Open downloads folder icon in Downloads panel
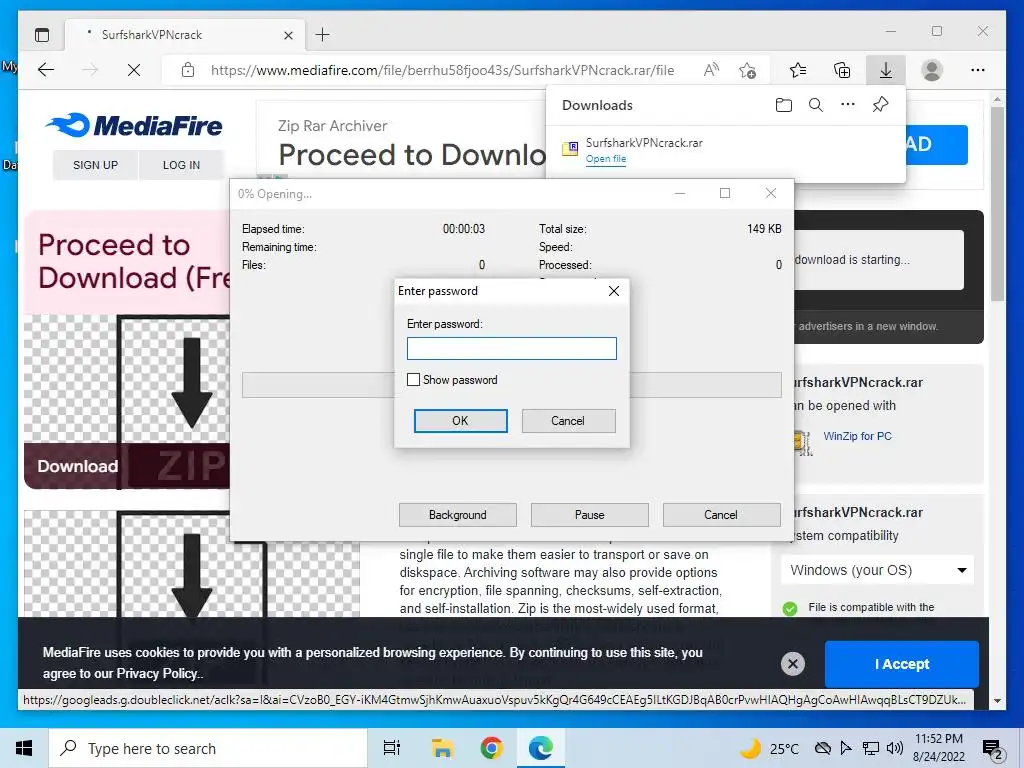Image resolution: width=1024 pixels, height=768 pixels. [x=784, y=105]
